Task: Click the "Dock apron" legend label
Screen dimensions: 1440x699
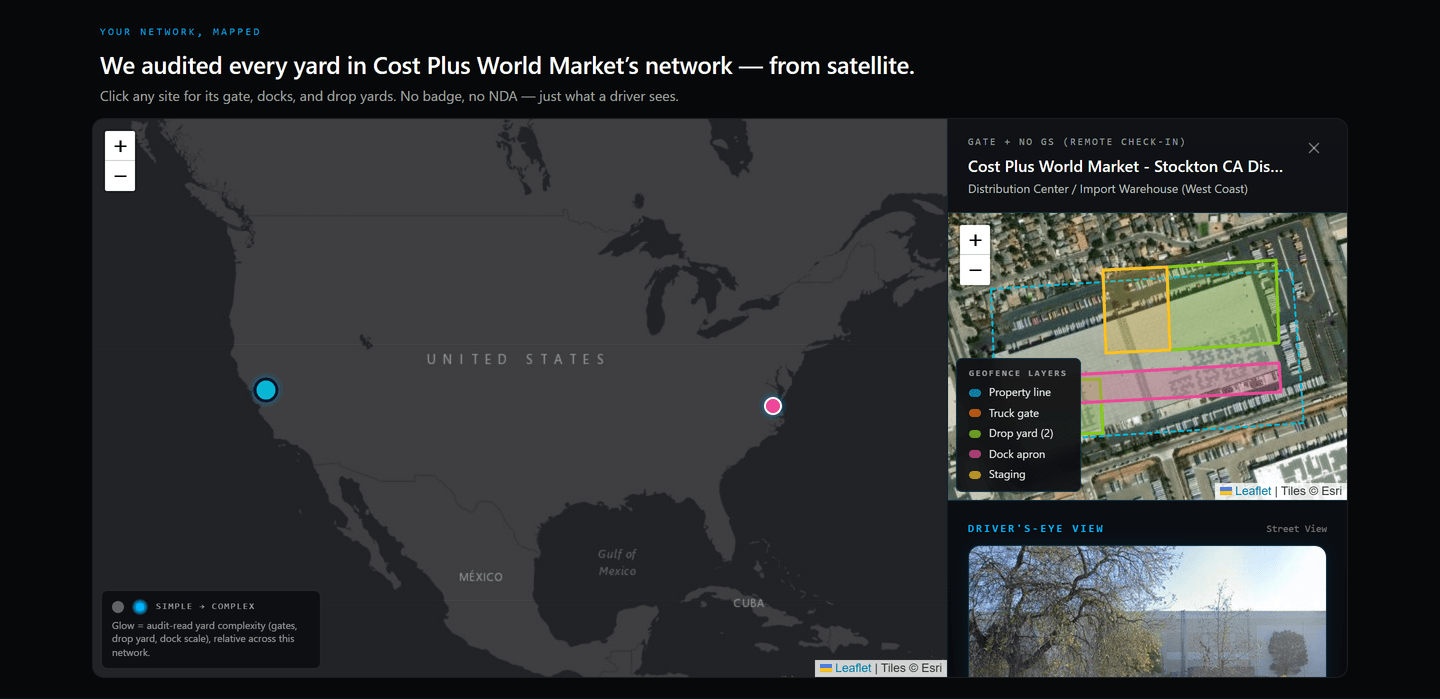Action: tap(1017, 454)
